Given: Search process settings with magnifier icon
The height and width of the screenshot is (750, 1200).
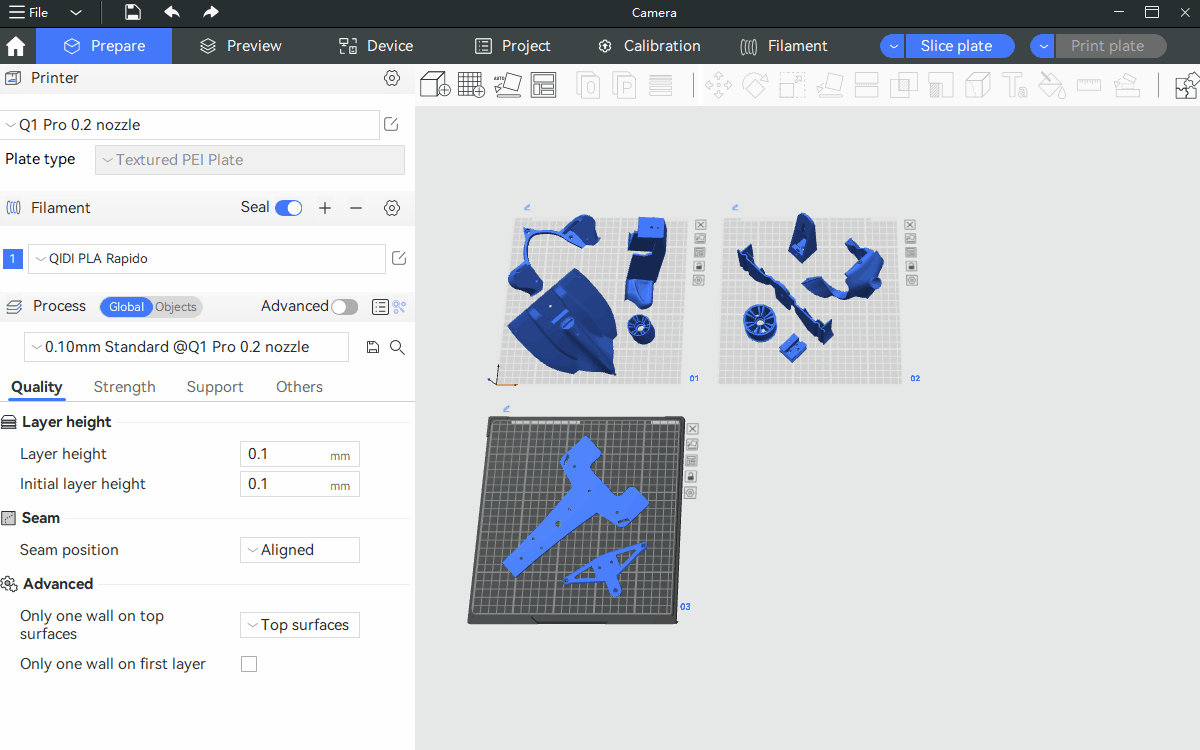Looking at the screenshot, I should [397, 347].
